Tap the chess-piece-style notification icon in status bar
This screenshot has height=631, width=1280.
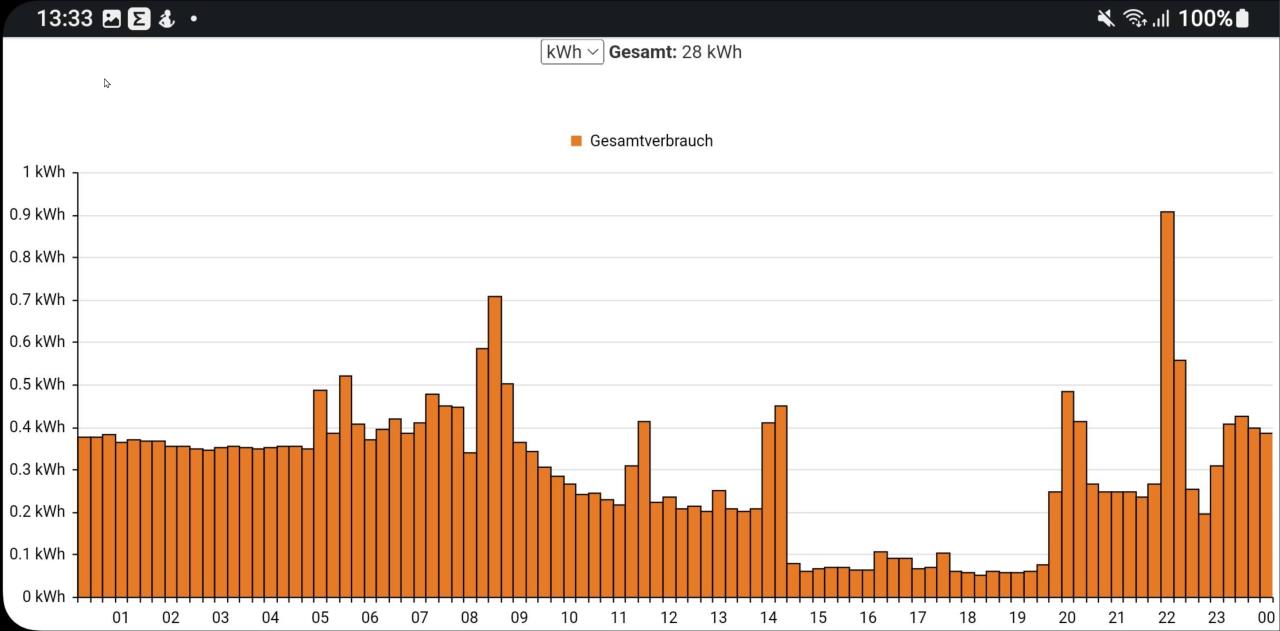(166, 18)
